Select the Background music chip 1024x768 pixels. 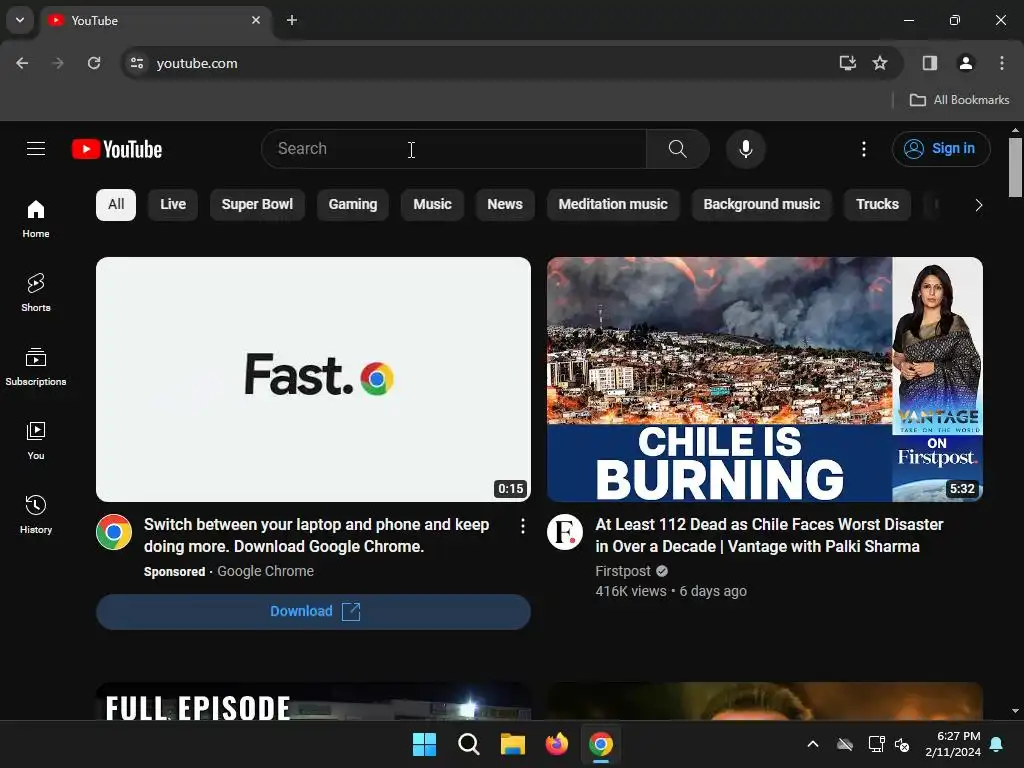(761, 204)
